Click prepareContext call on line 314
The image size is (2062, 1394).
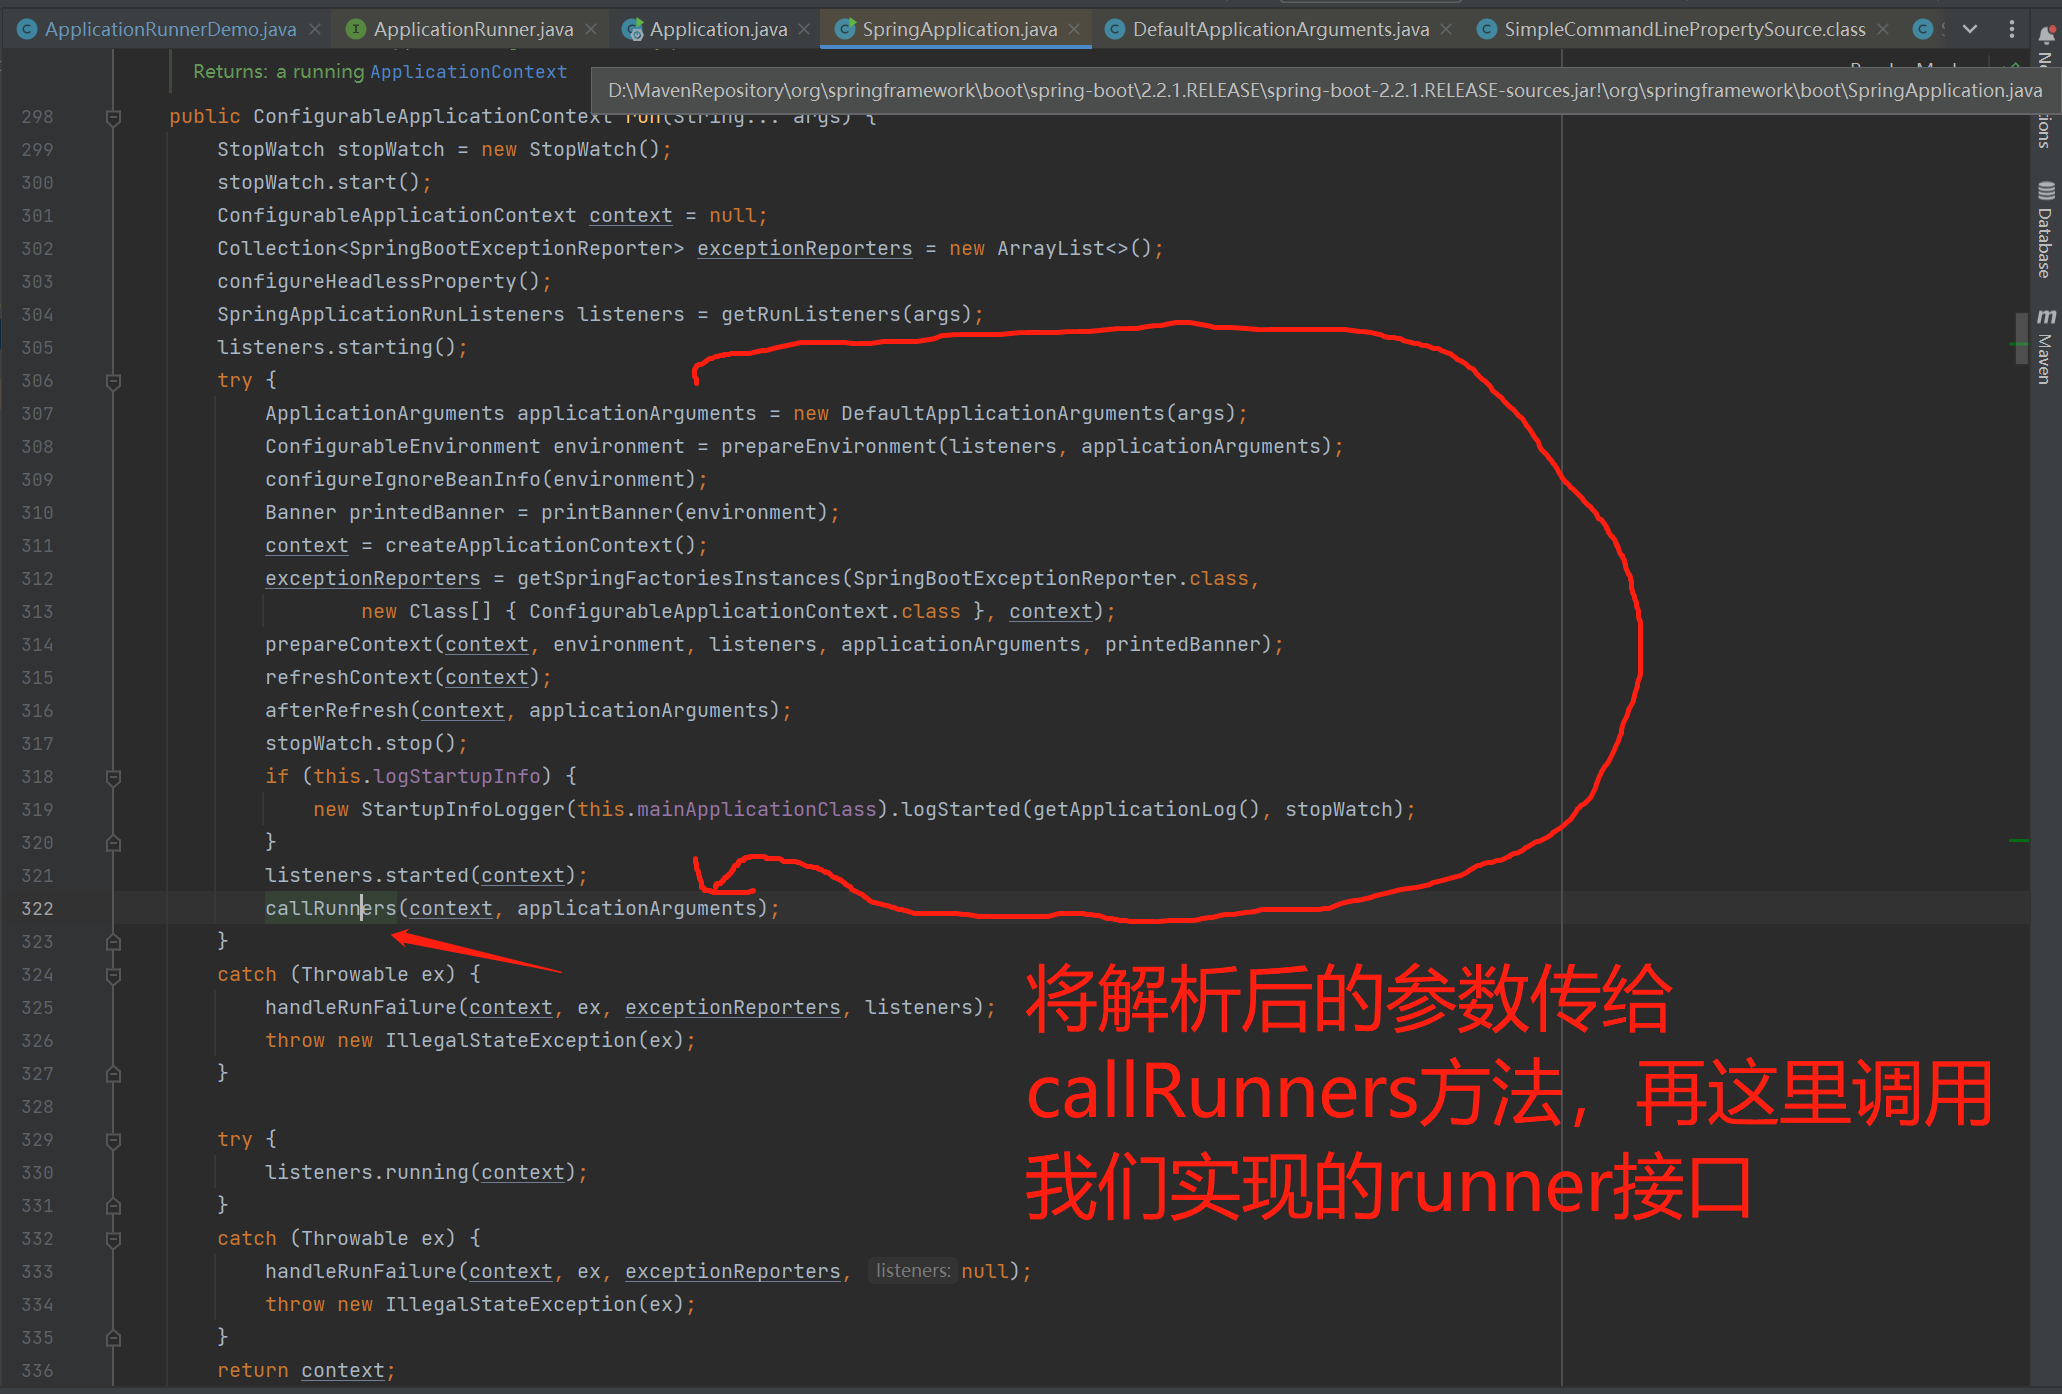tap(349, 644)
